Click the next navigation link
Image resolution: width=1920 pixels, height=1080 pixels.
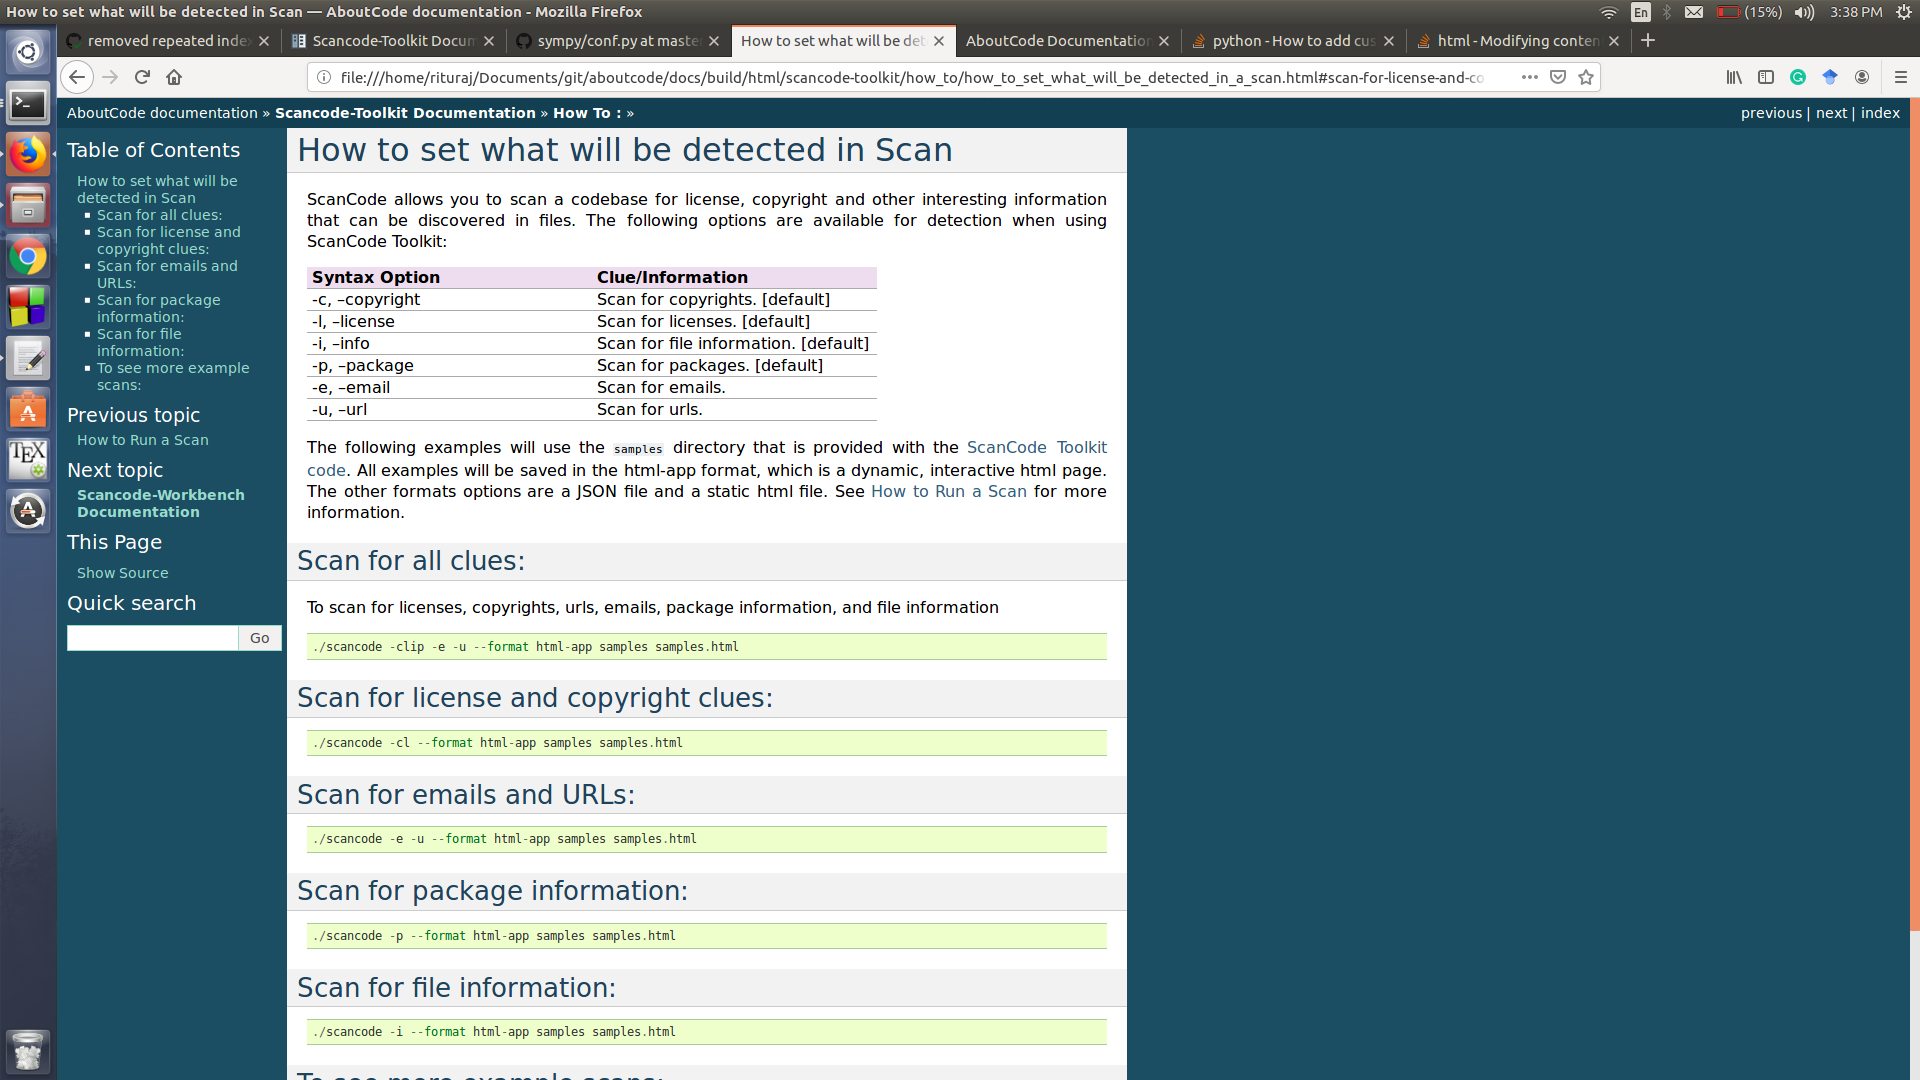coord(1831,113)
